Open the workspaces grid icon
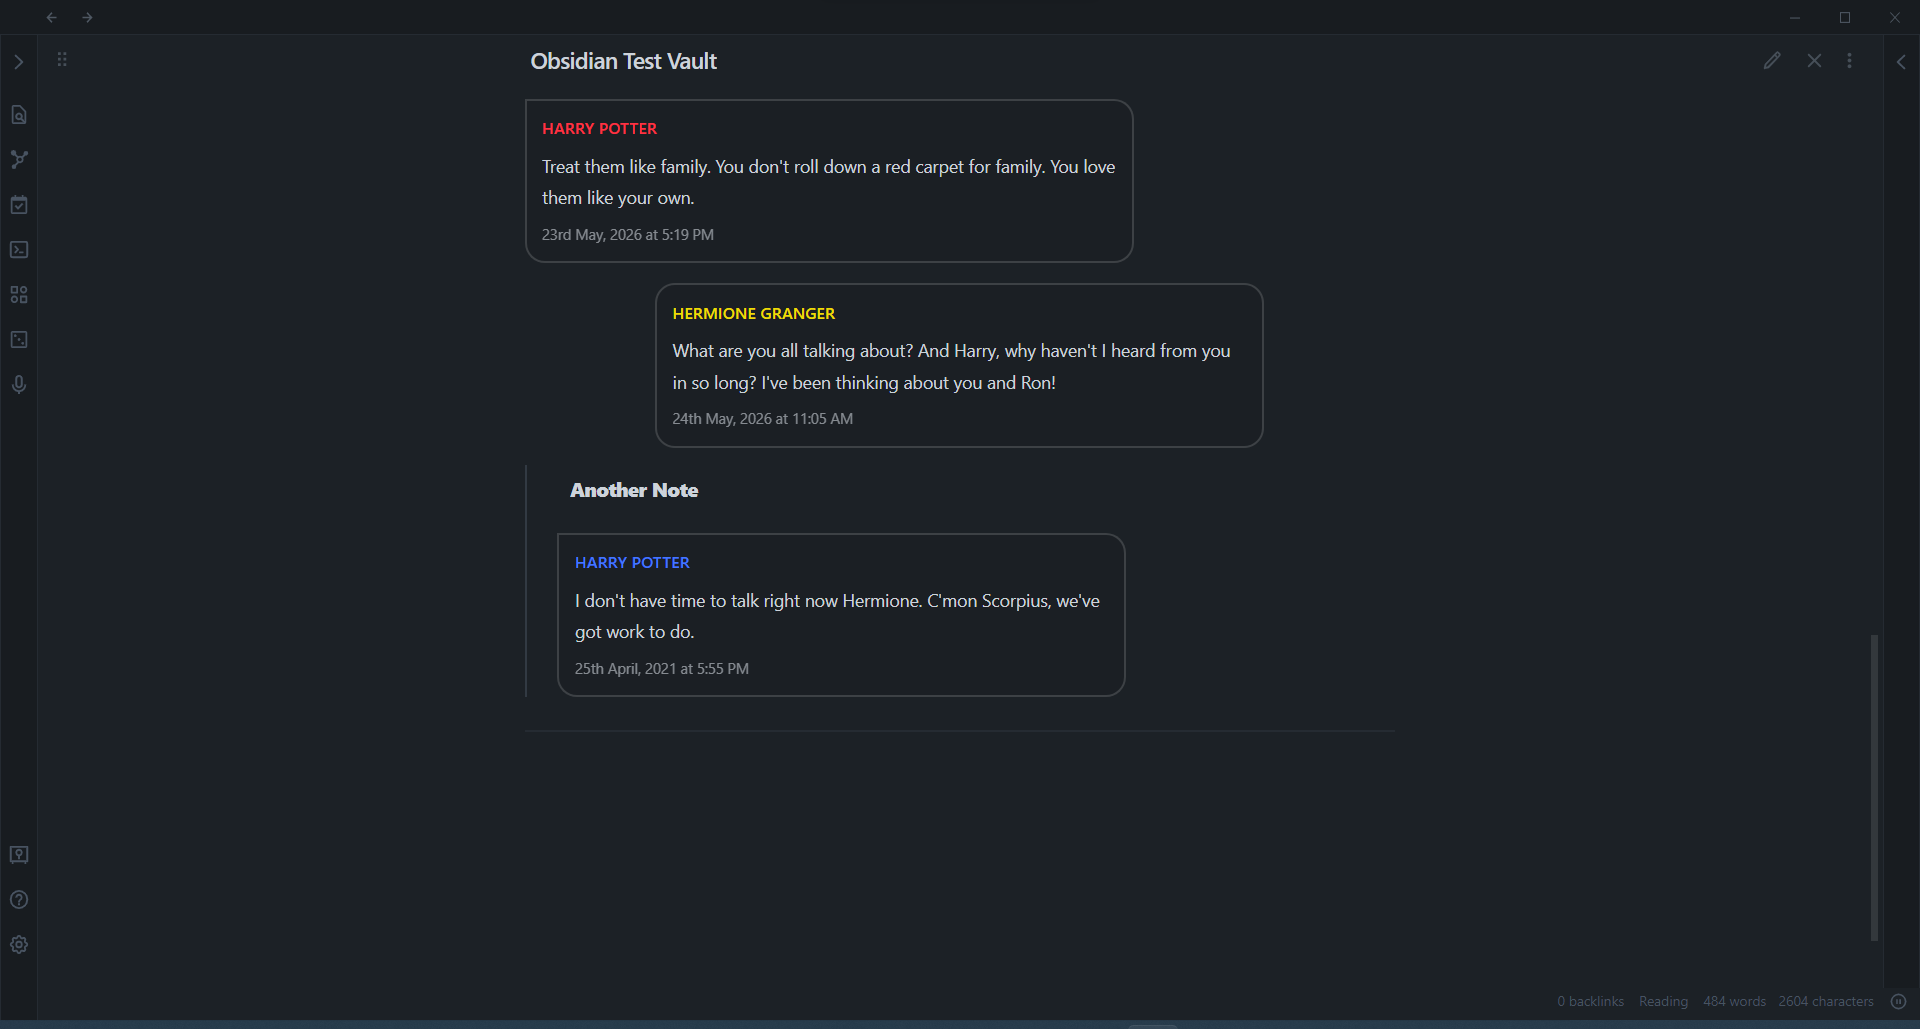 pos(19,294)
